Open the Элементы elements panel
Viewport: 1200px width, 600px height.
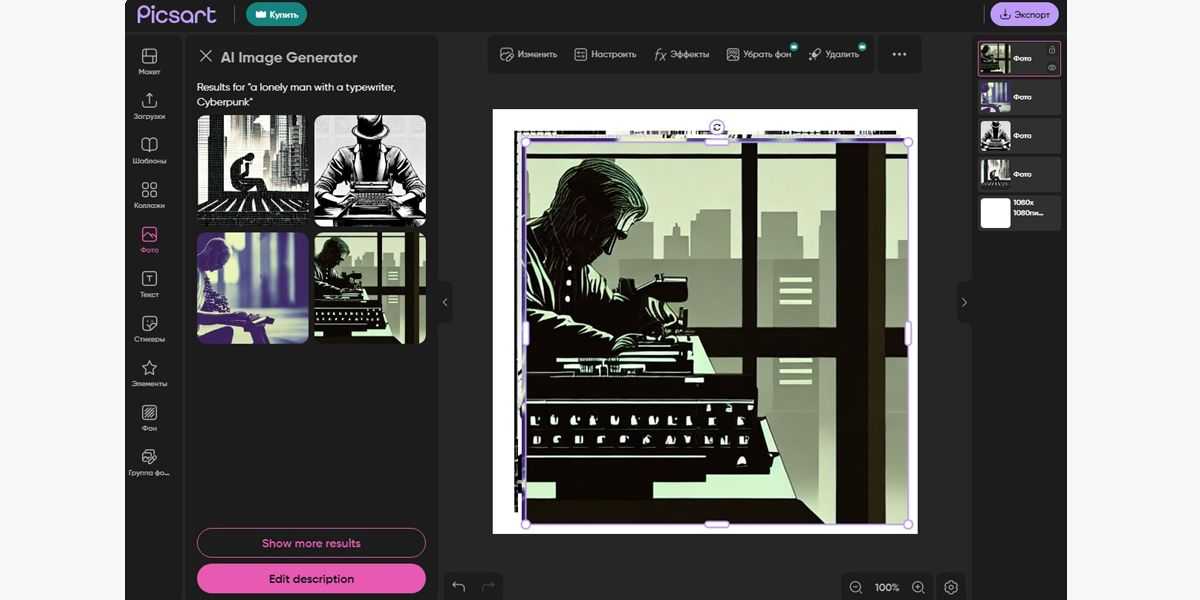coord(149,372)
